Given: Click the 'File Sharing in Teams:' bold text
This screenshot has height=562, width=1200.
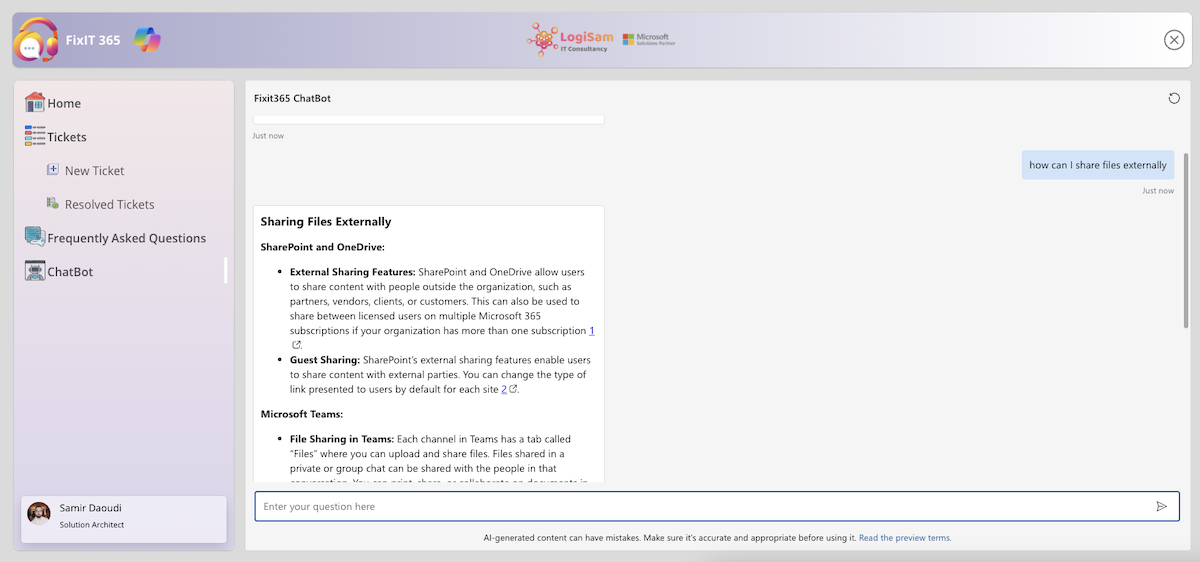Looking at the screenshot, I should coord(341,439).
